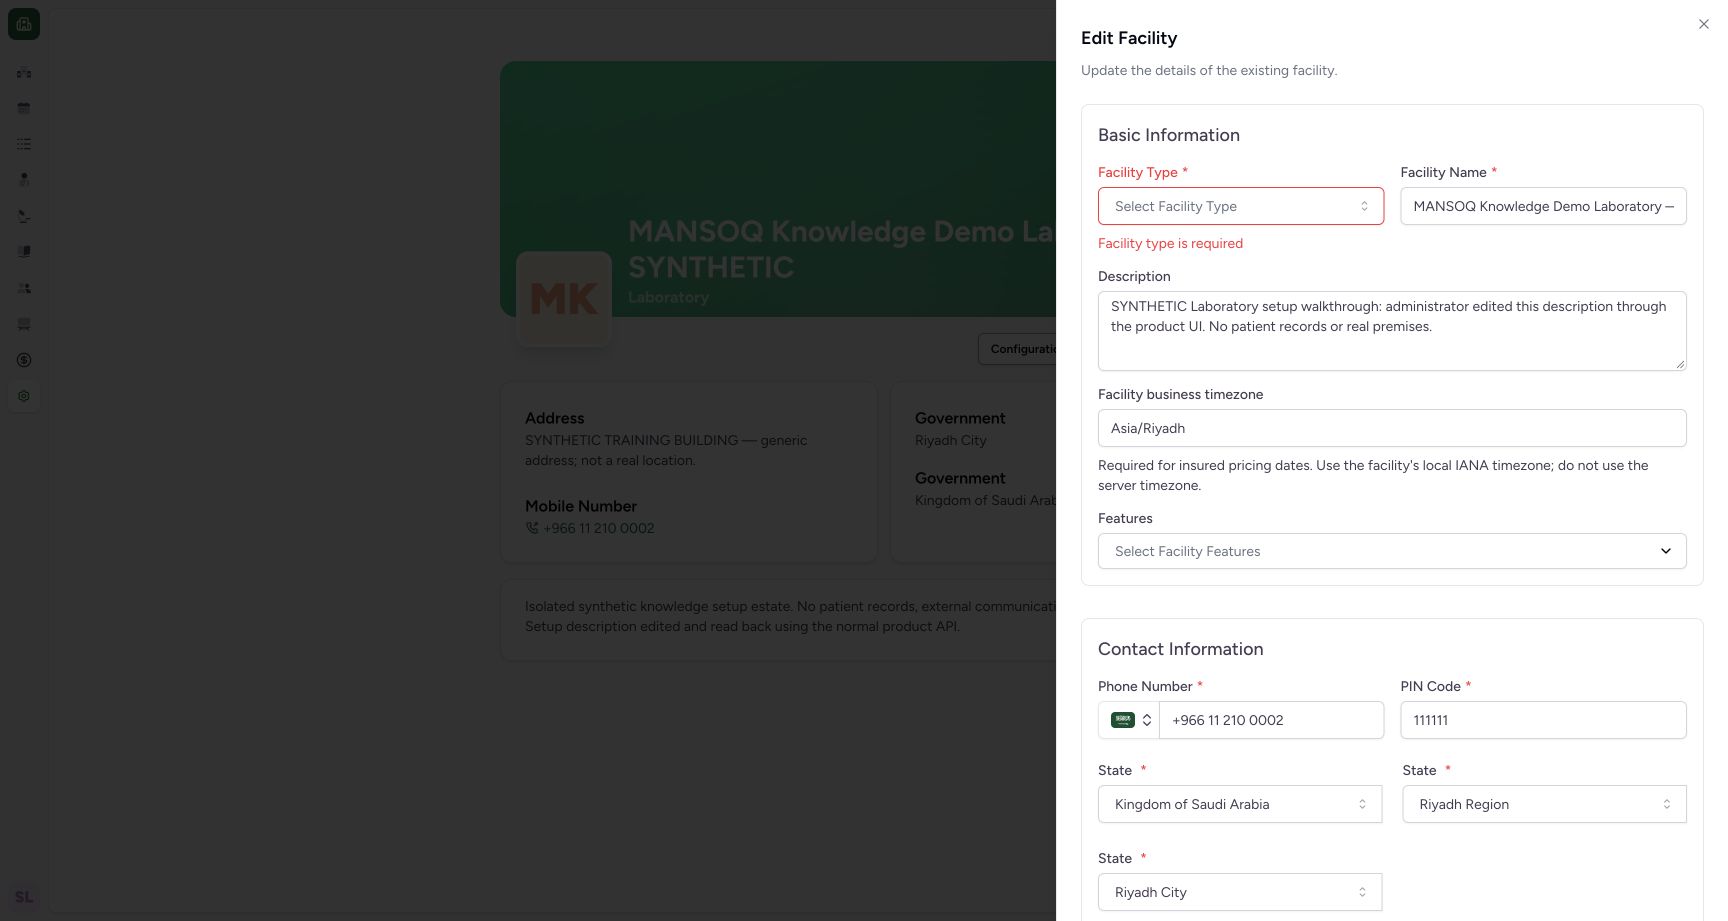The image size is (1728, 921).
Task: Edit the PIN Code field
Action: (x=1543, y=720)
